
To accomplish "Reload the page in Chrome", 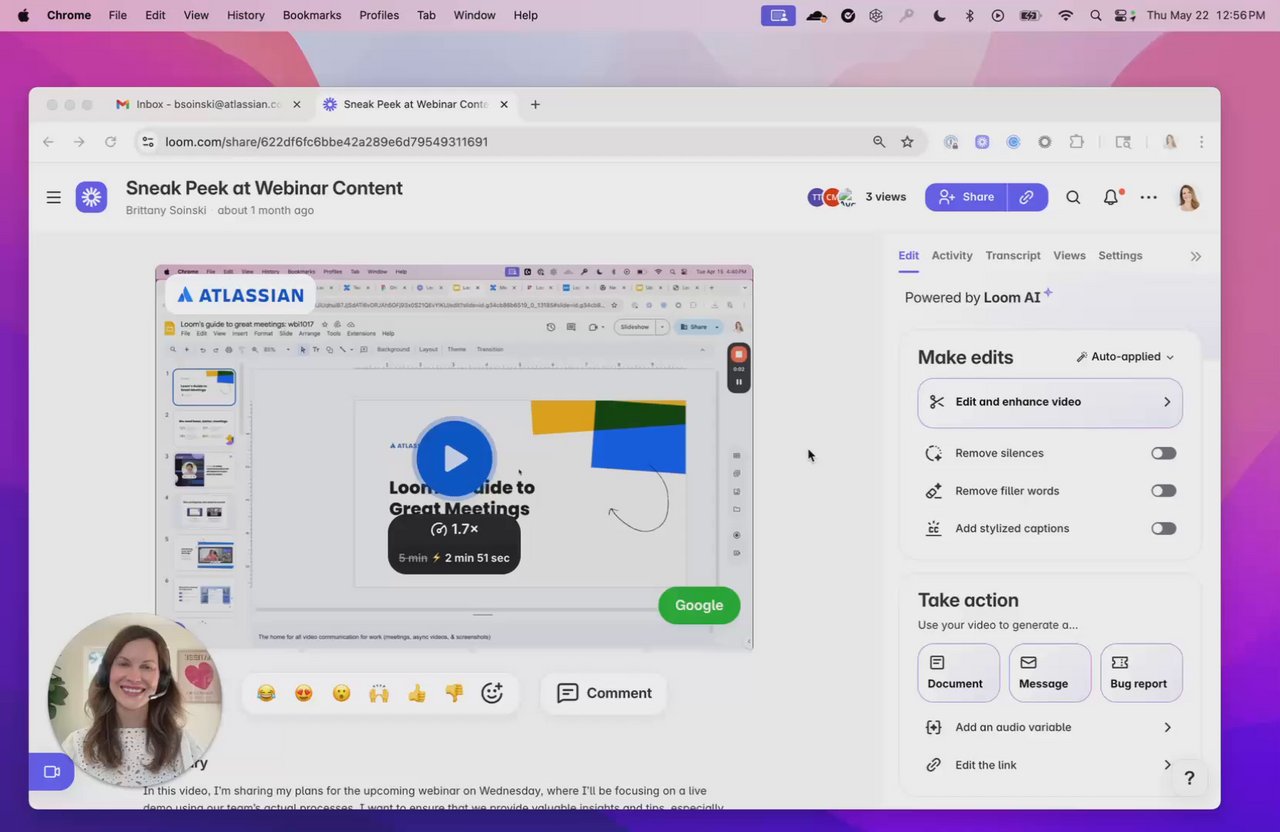I will pyautogui.click(x=111, y=142).
